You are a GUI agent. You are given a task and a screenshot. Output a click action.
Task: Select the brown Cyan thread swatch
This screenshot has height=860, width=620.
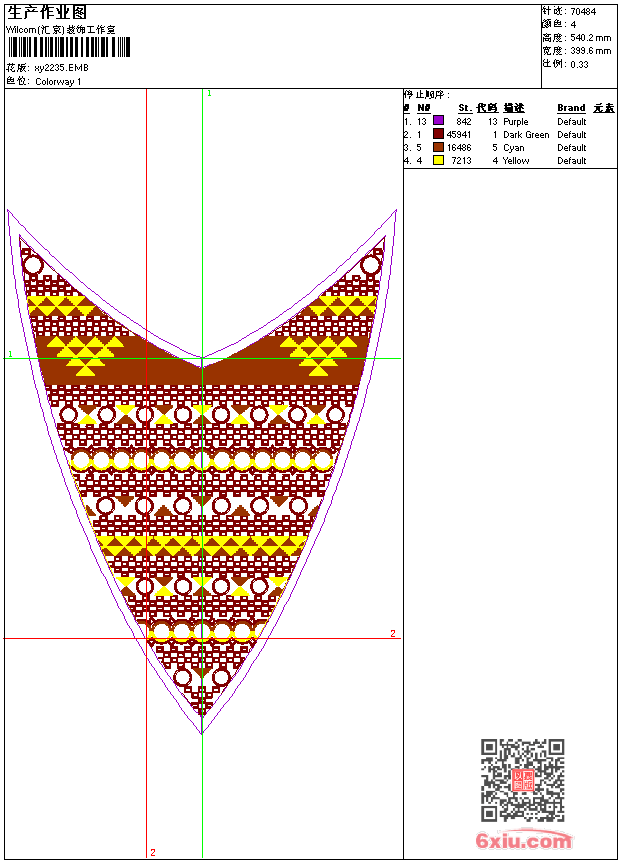[x=438, y=147]
